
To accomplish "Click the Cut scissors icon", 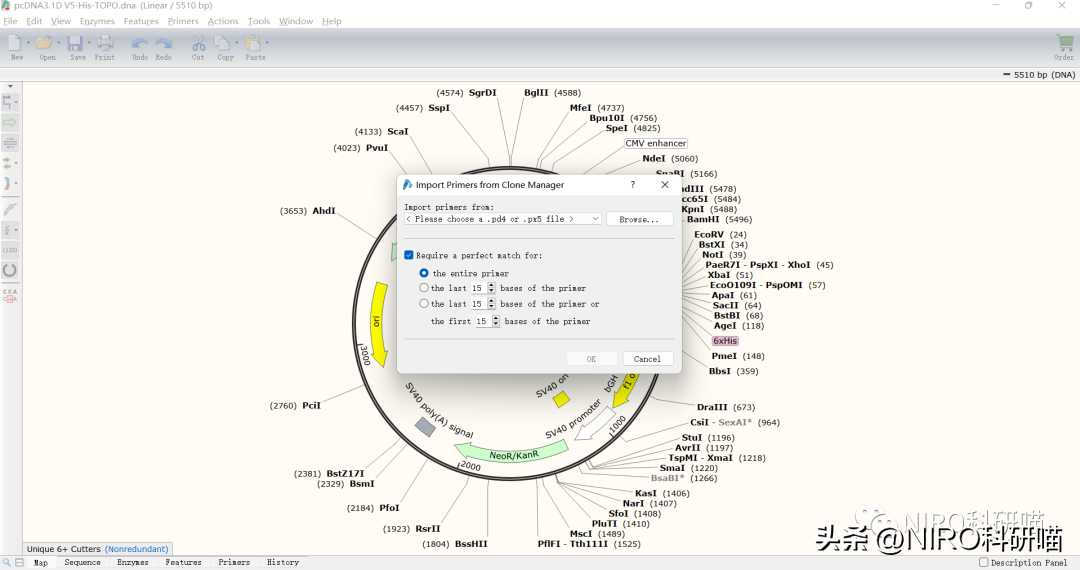I will pyautogui.click(x=198, y=44).
